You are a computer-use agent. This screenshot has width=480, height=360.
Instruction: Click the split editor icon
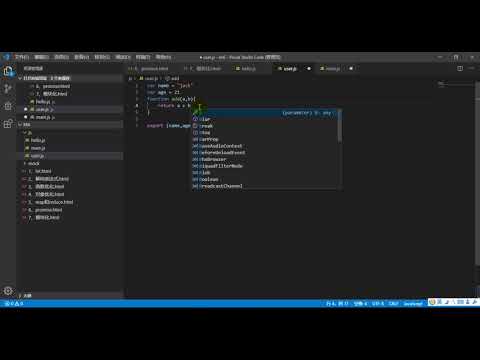point(460,69)
